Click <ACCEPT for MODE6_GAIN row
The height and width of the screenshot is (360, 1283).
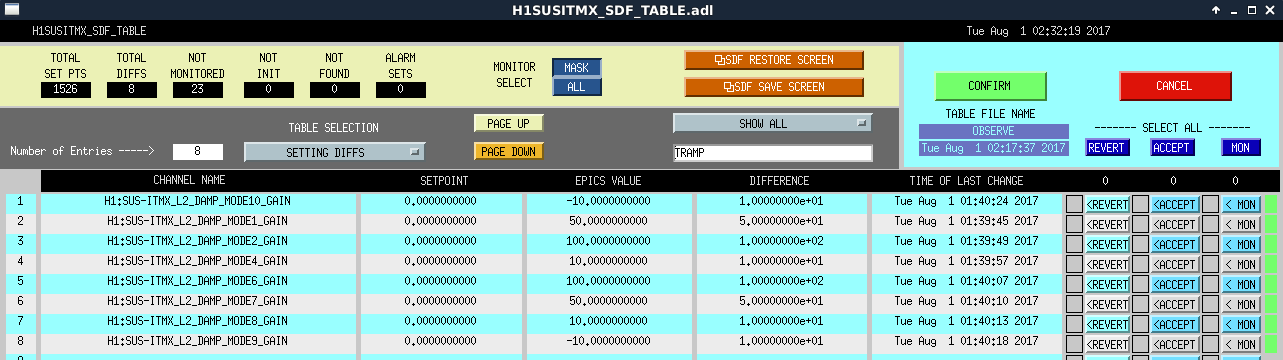(1176, 284)
